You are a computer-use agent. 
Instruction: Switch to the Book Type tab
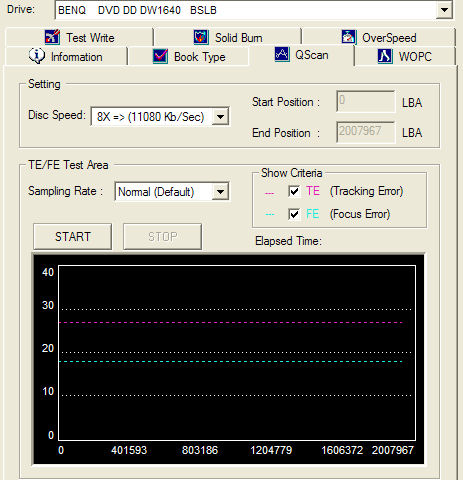tap(189, 57)
